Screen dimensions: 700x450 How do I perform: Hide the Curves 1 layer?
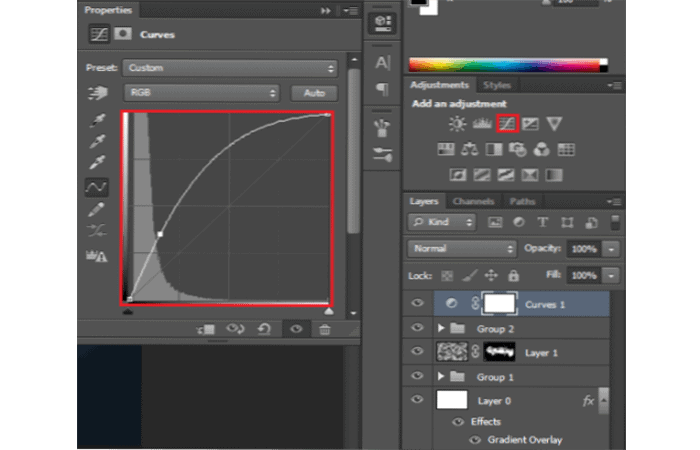point(418,304)
